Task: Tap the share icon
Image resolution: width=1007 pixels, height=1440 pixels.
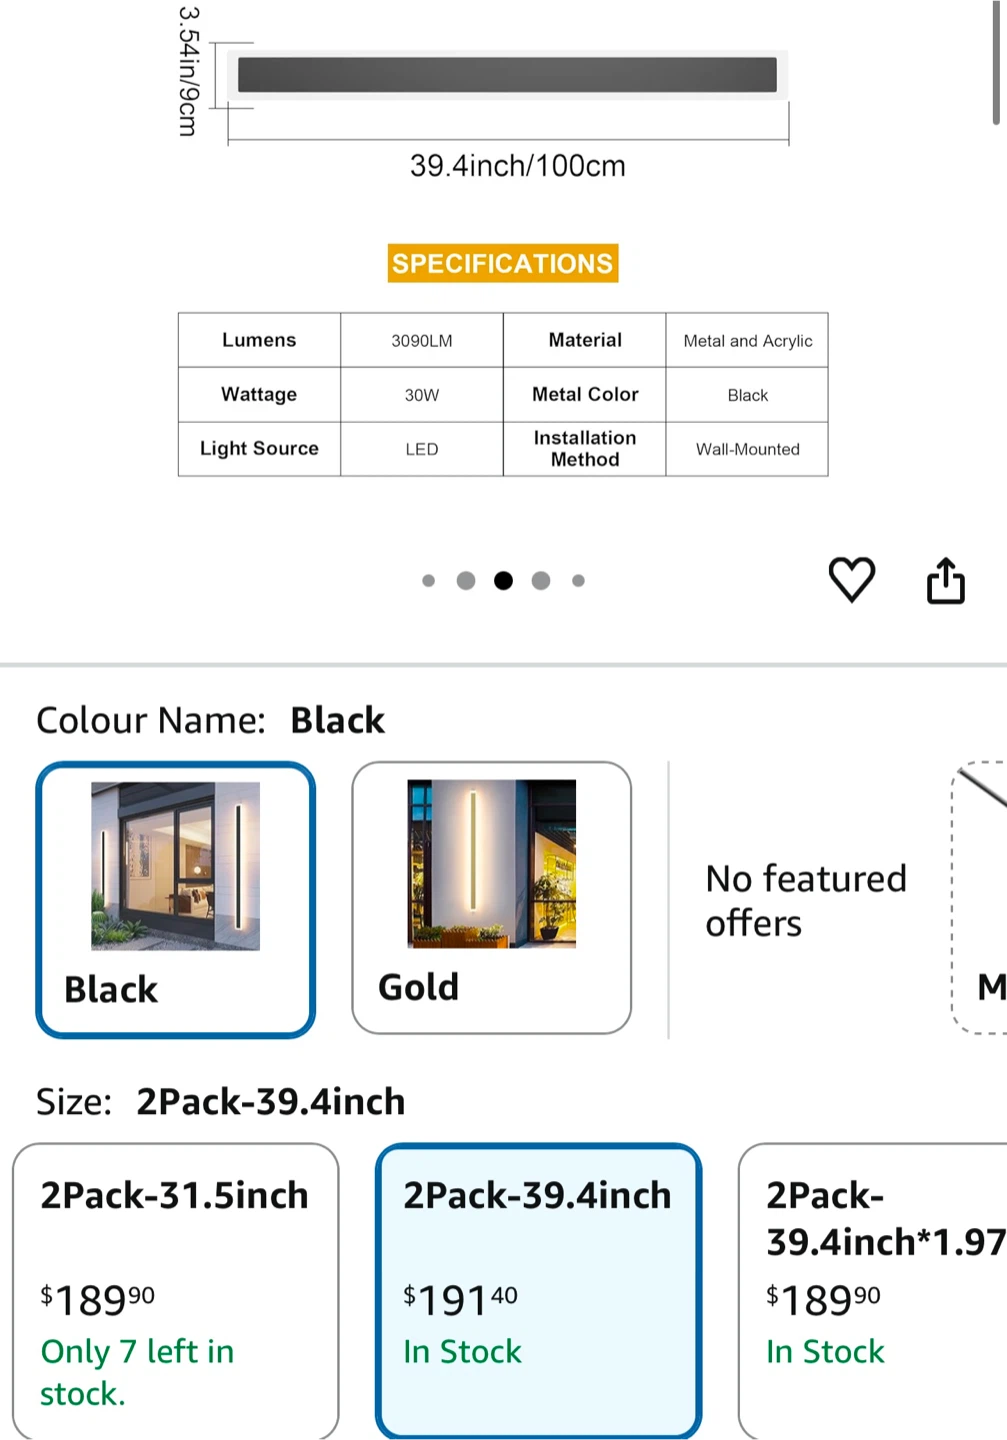Action: pyautogui.click(x=945, y=580)
